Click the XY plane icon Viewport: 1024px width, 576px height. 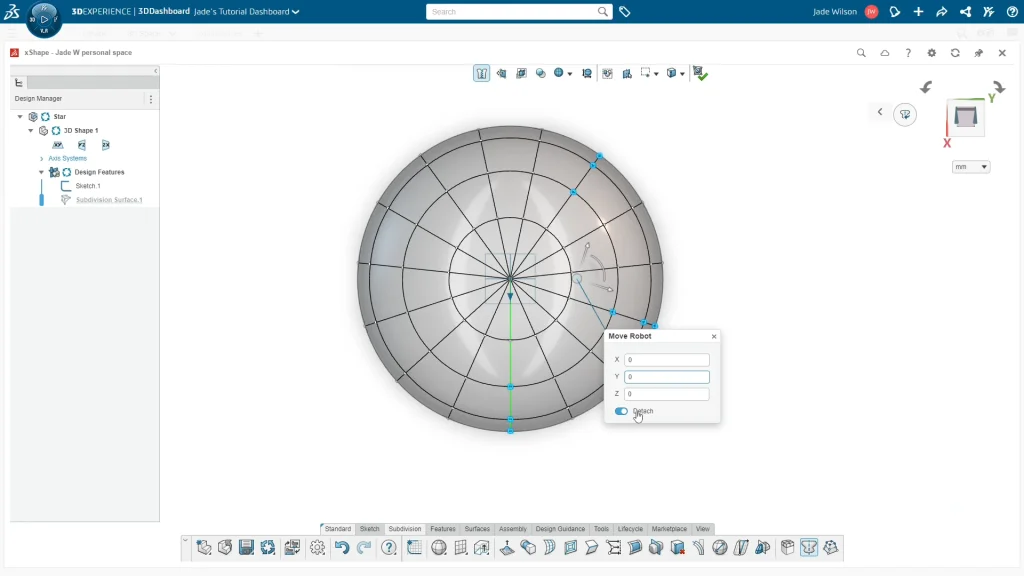pyautogui.click(x=58, y=145)
